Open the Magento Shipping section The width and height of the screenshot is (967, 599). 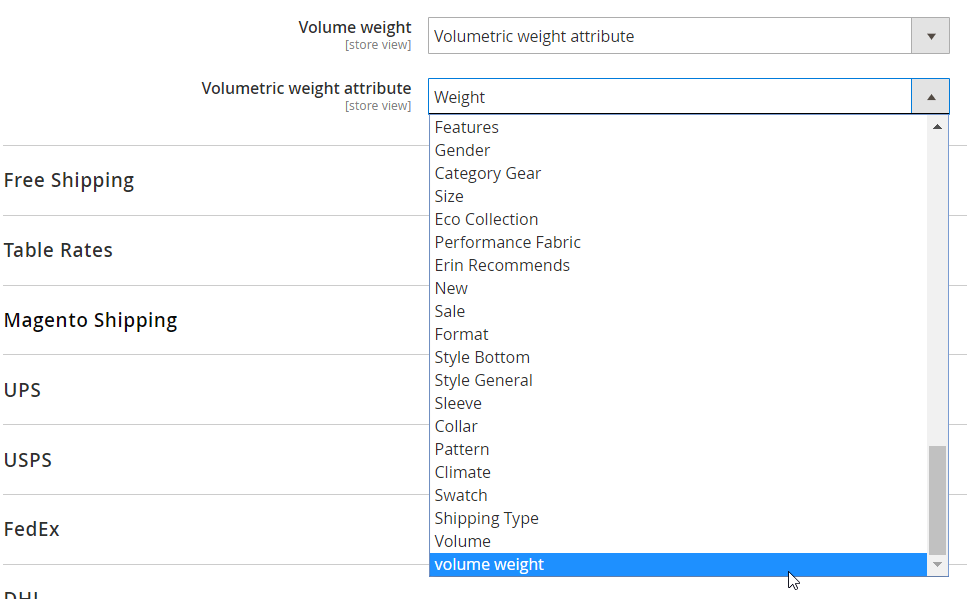pos(90,320)
